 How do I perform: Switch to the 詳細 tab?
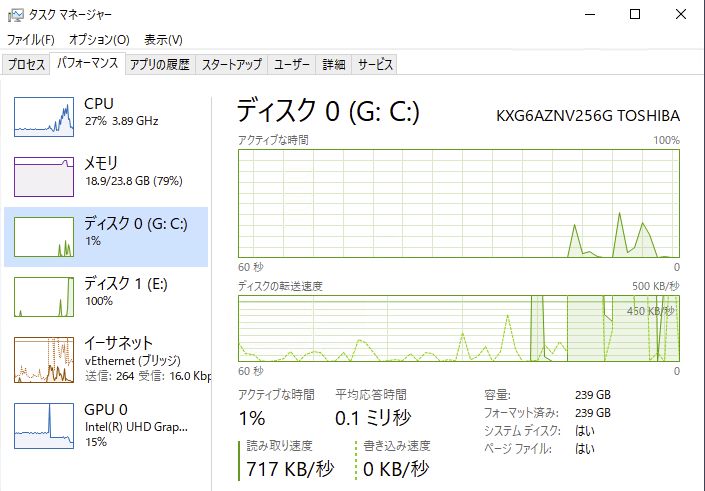pyautogui.click(x=333, y=65)
